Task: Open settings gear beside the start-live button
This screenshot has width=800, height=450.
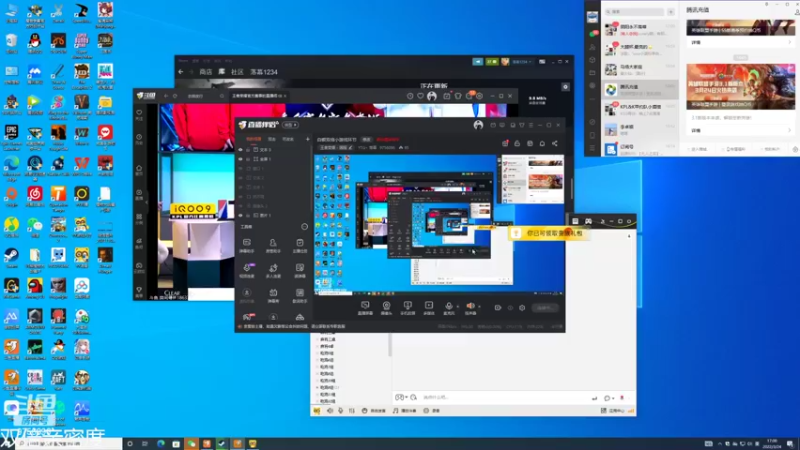Action: 521,308
